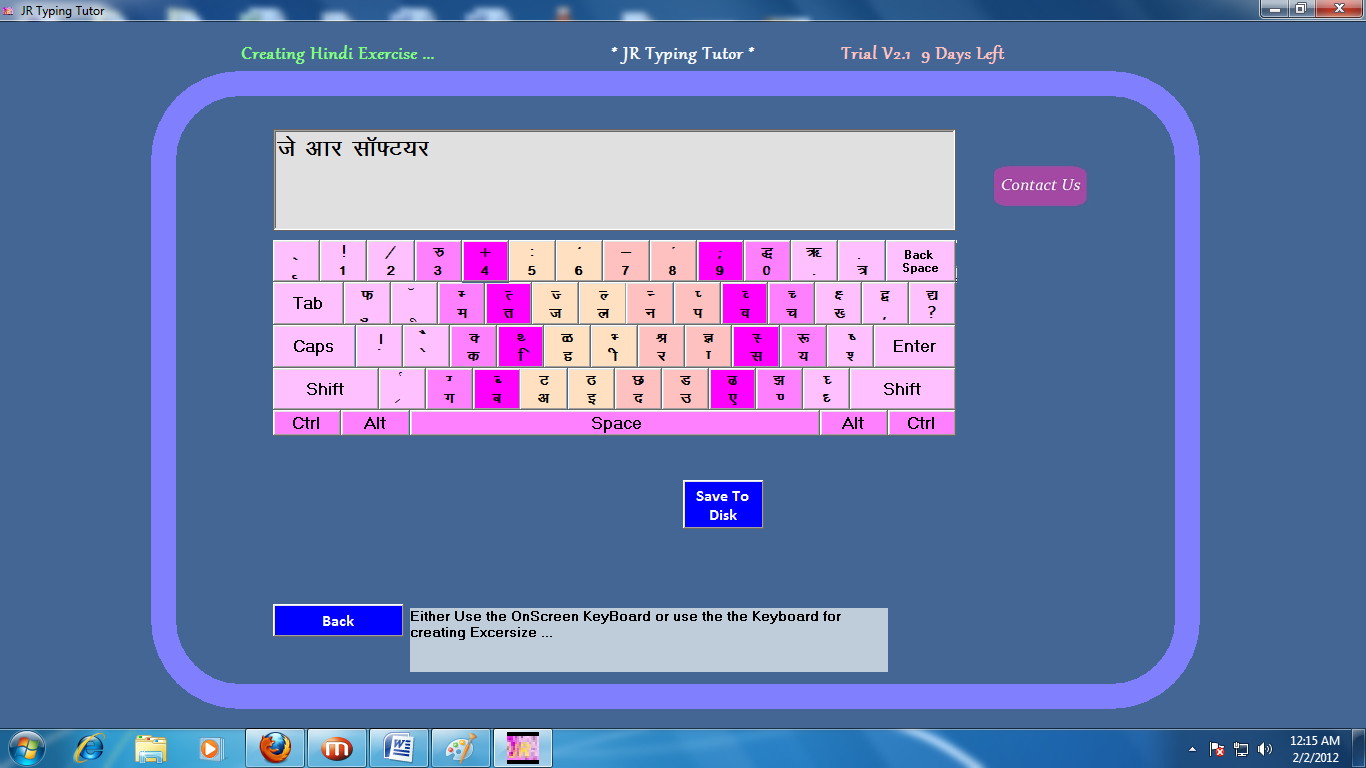The image size is (1366, 768).
Task: Click the right Alt key on-screen
Action: [x=853, y=423]
